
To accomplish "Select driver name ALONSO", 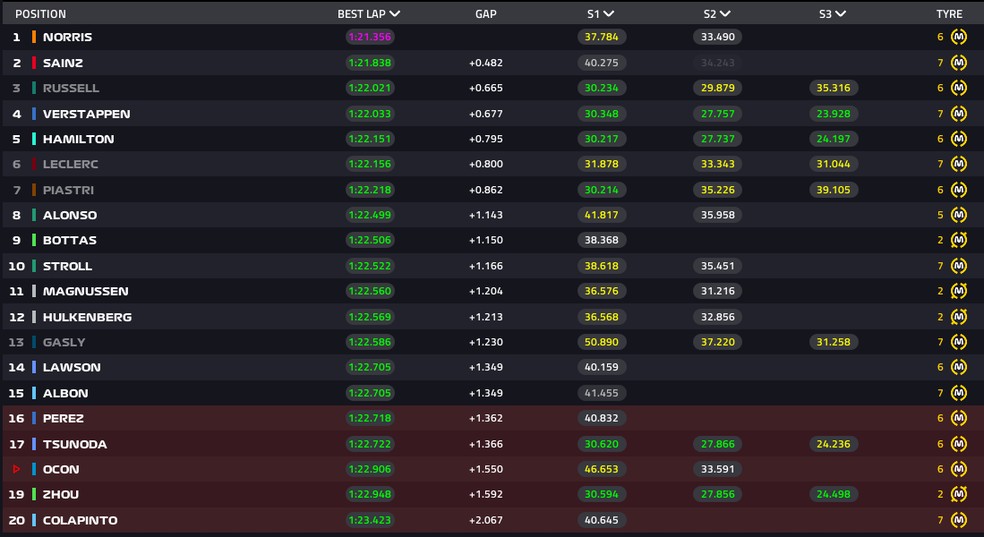I will (70, 215).
